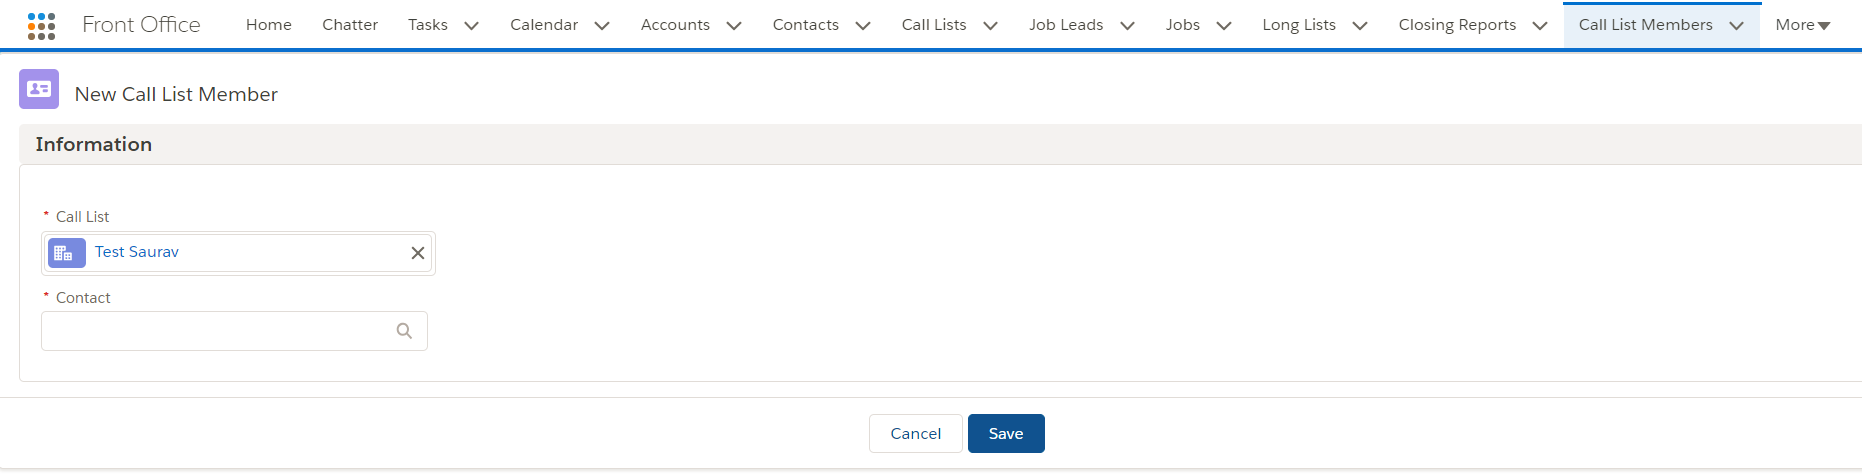Click the Contact search magnifier icon
The width and height of the screenshot is (1862, 476).
(404, 331)
